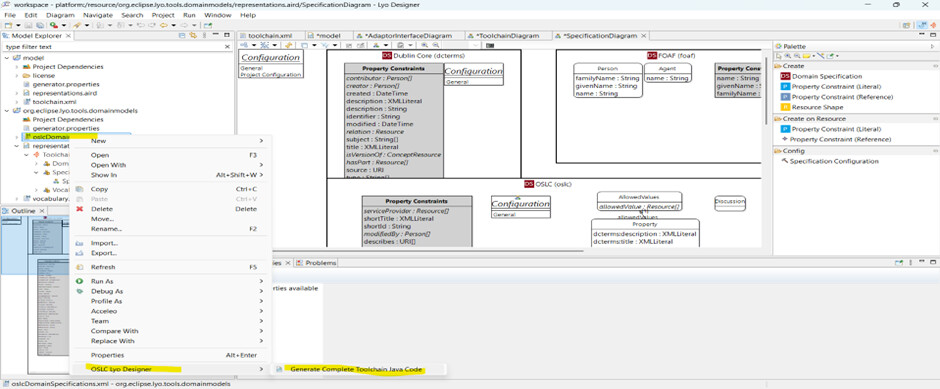Click the New wizard icon in main toolbar
The height and width of the screenshot is (389, 940).
7,25
